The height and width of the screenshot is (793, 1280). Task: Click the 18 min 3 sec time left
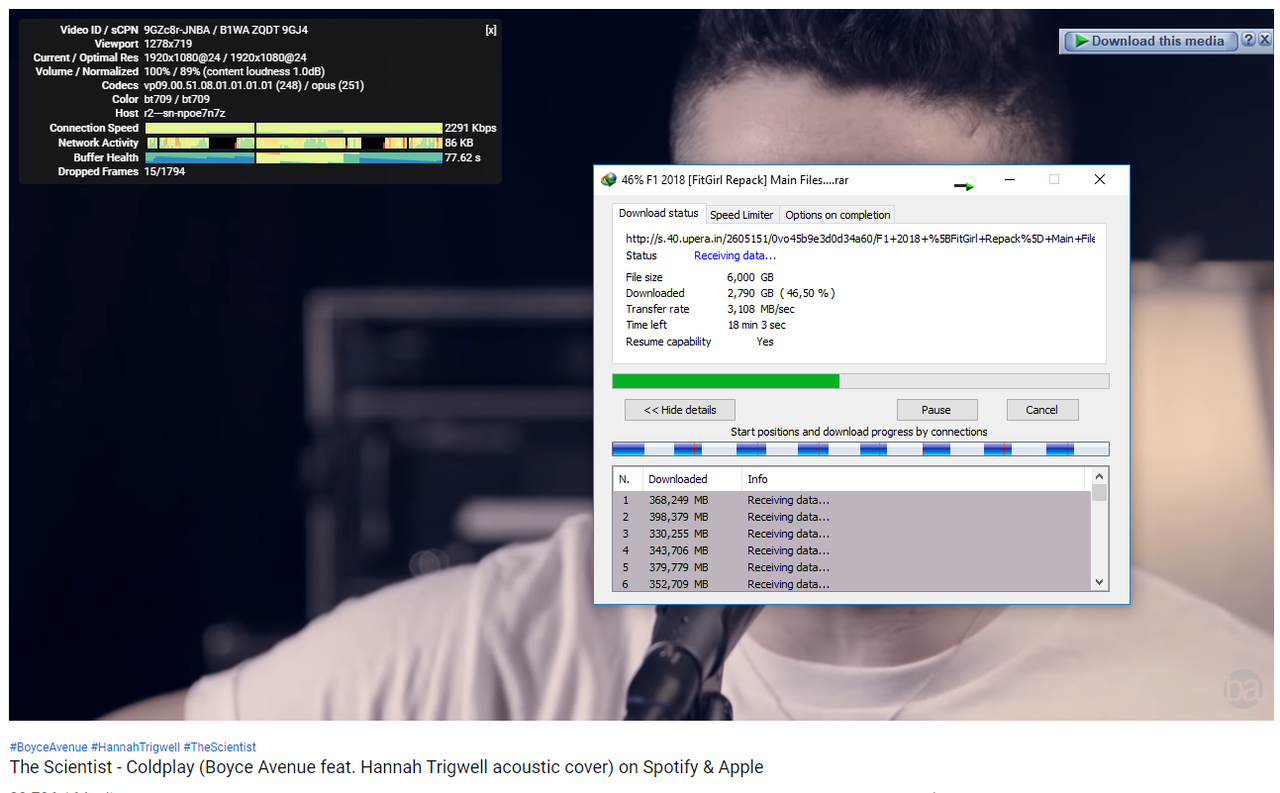point(757,325)
